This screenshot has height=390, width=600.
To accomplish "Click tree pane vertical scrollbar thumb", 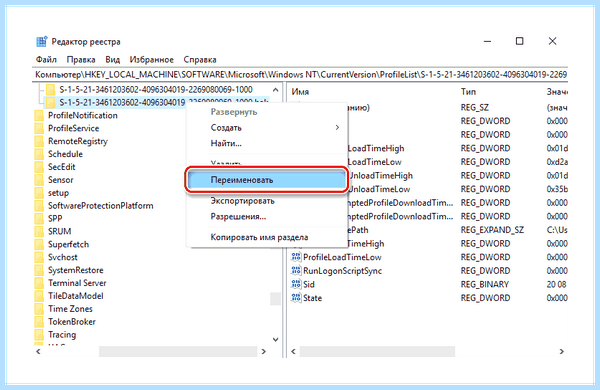I will (276, 299).
